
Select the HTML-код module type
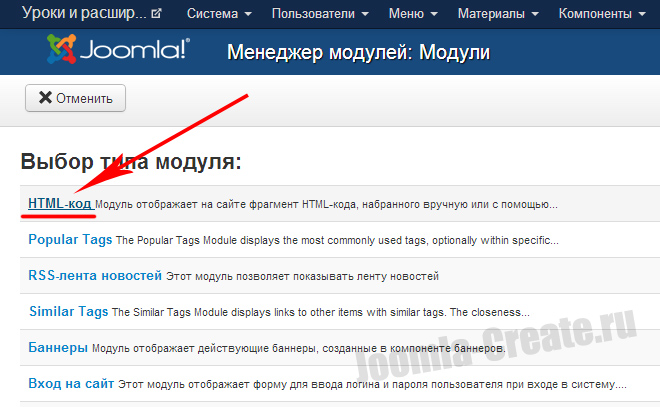(x=60, y=203)
